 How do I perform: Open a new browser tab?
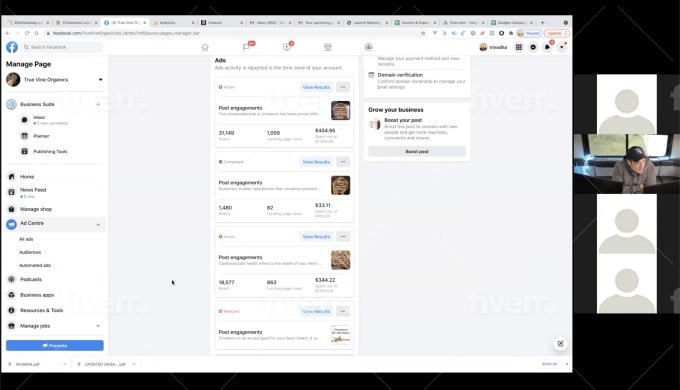tap(542, 23)
